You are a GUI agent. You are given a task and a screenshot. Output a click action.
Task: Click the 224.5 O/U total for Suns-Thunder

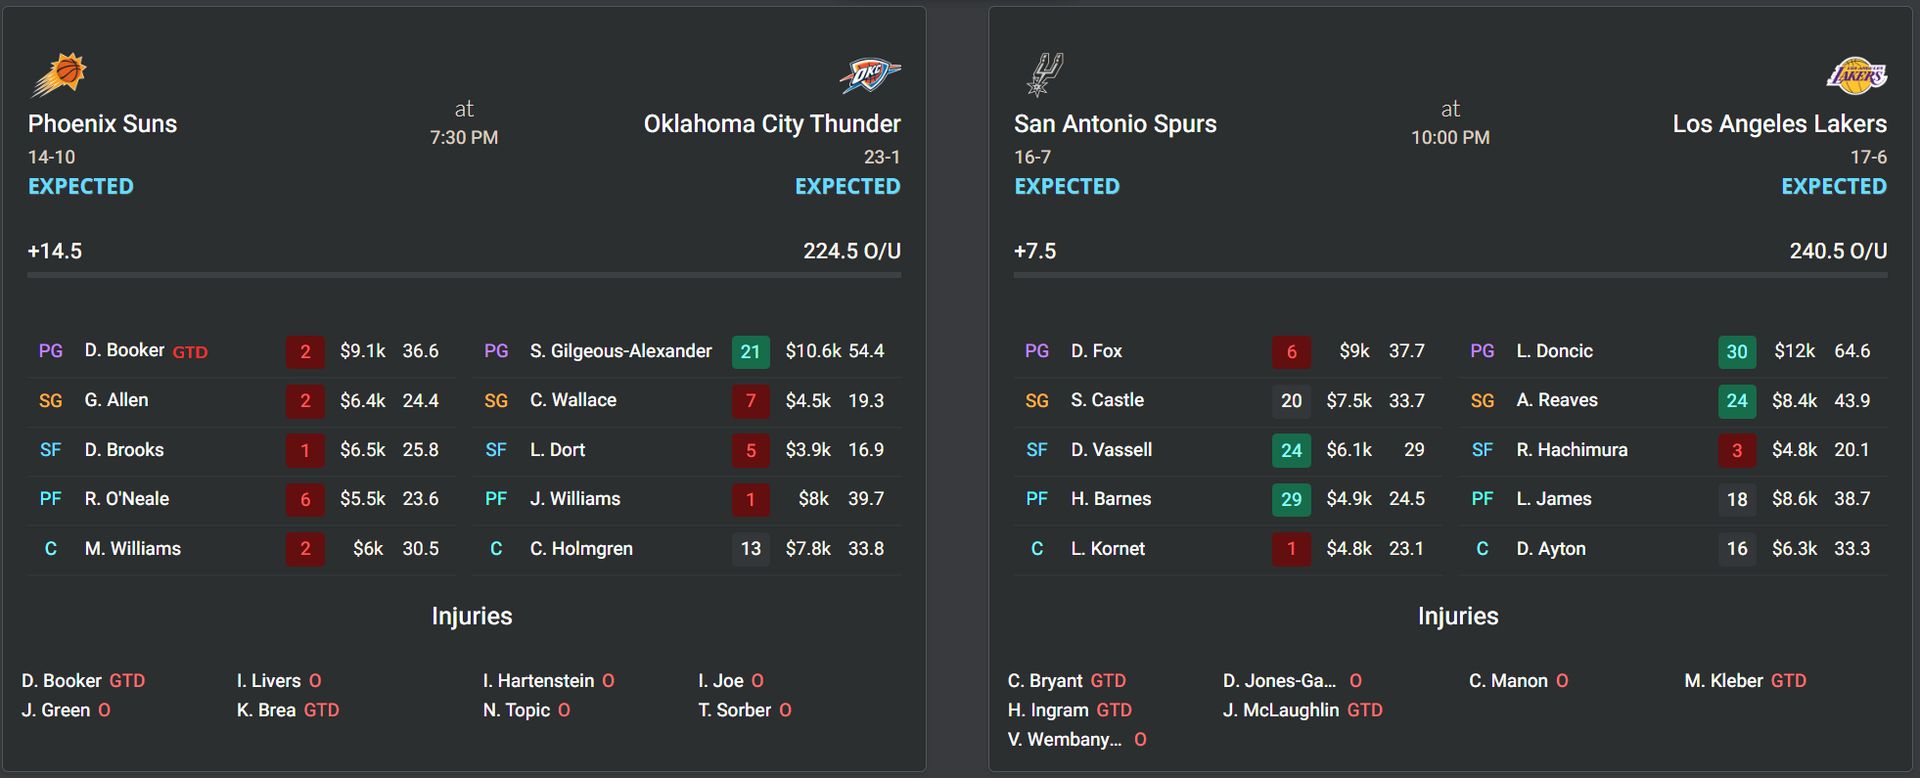(852, 251)
